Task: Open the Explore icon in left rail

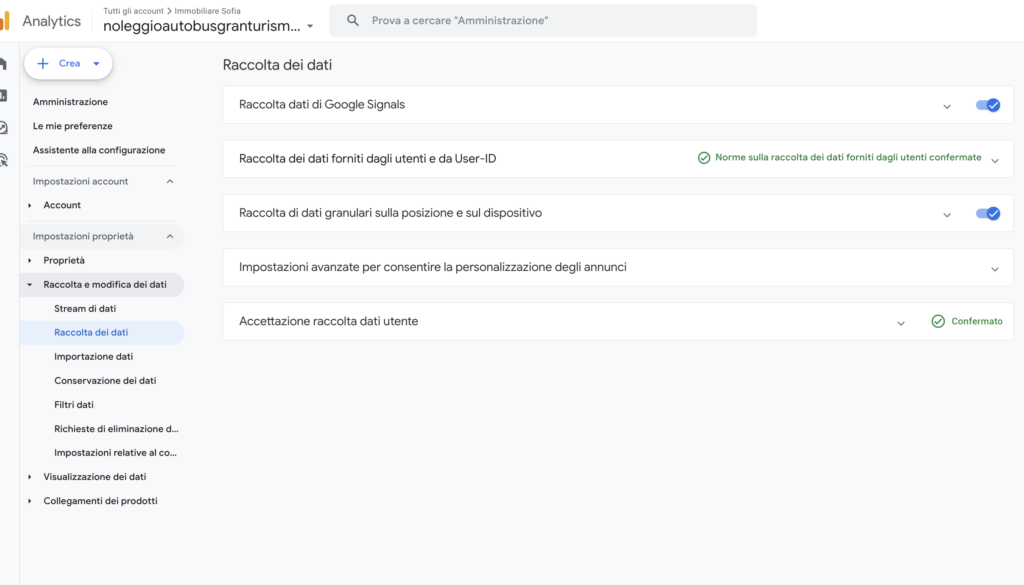Action: click(x=4, y=127)
